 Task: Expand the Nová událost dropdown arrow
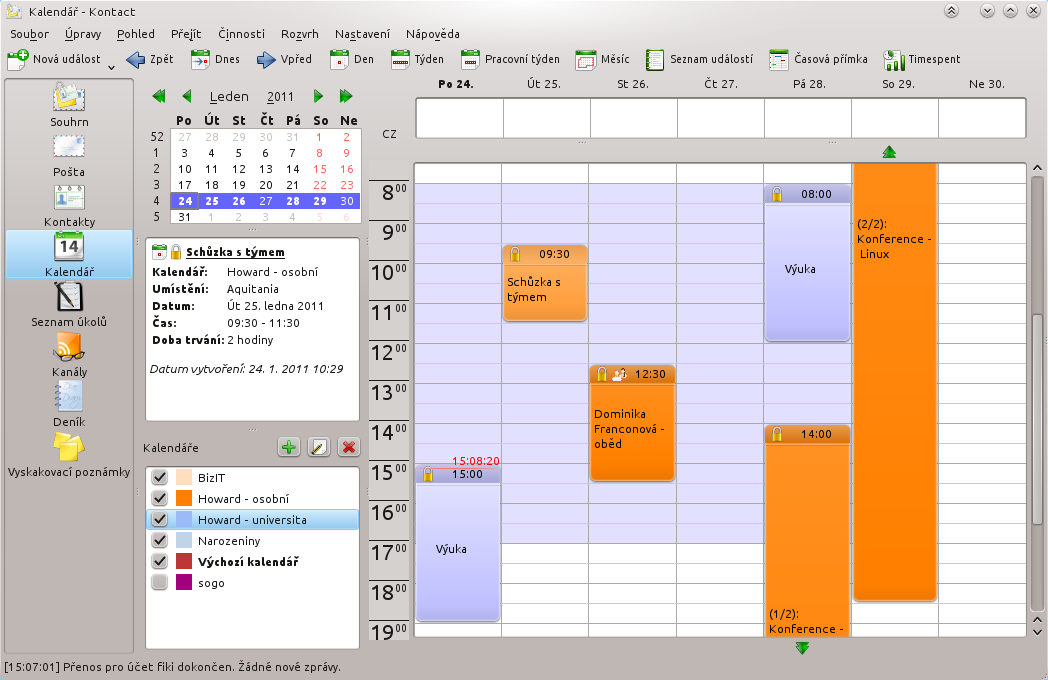110,65
